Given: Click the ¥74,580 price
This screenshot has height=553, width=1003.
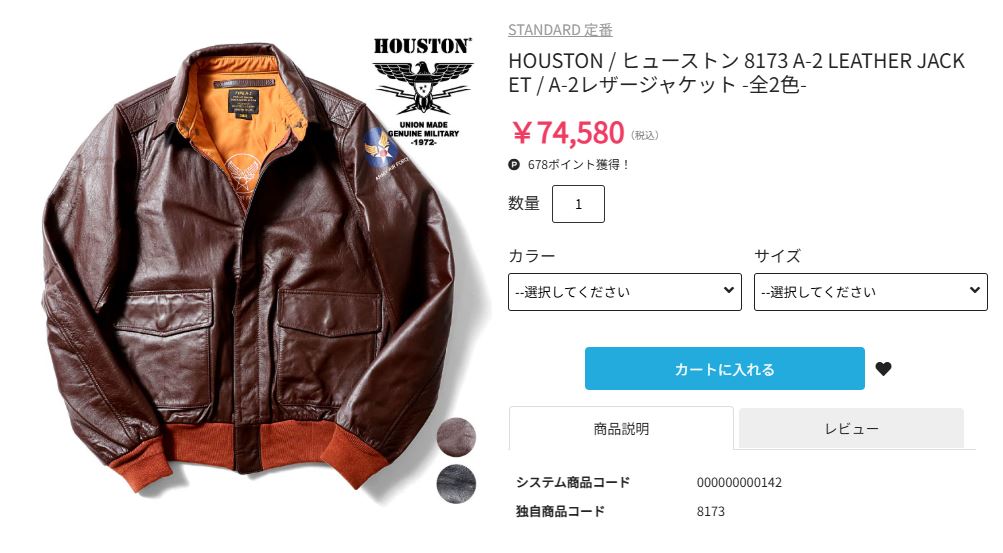Looking at the screenshot, I should [x=568, y=133].
